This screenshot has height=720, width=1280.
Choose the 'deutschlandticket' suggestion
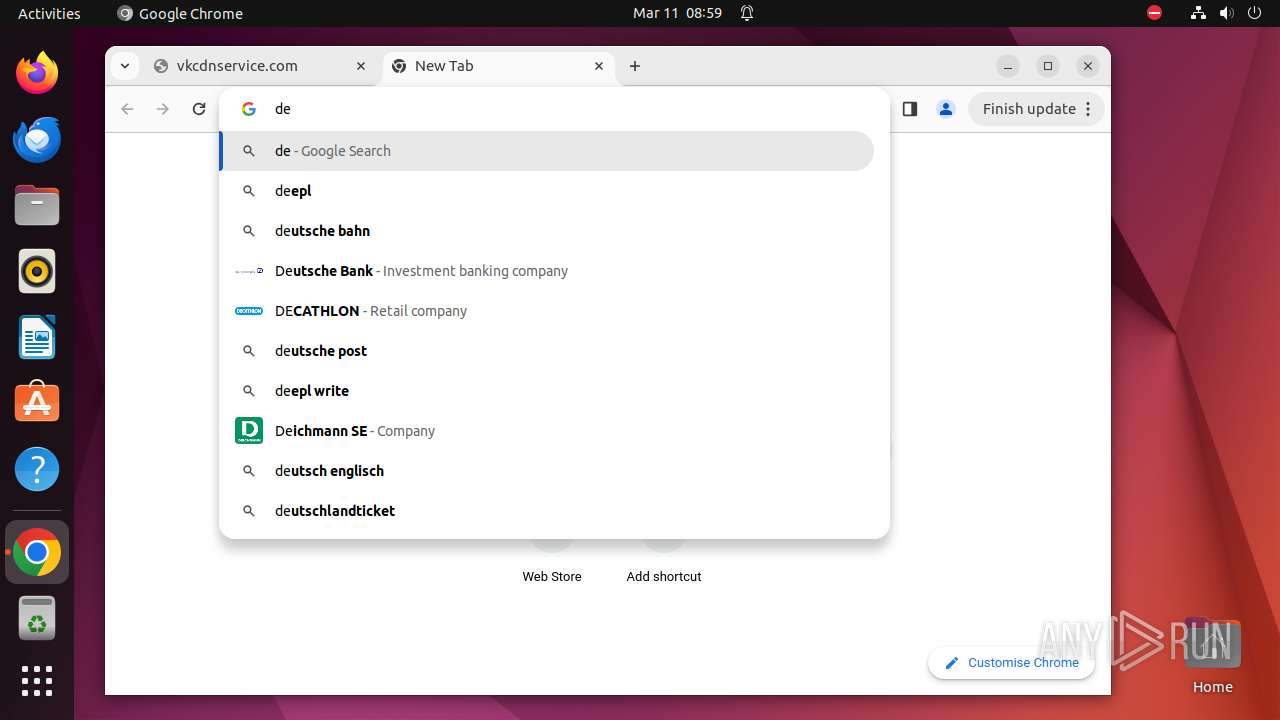click(546, 511)
